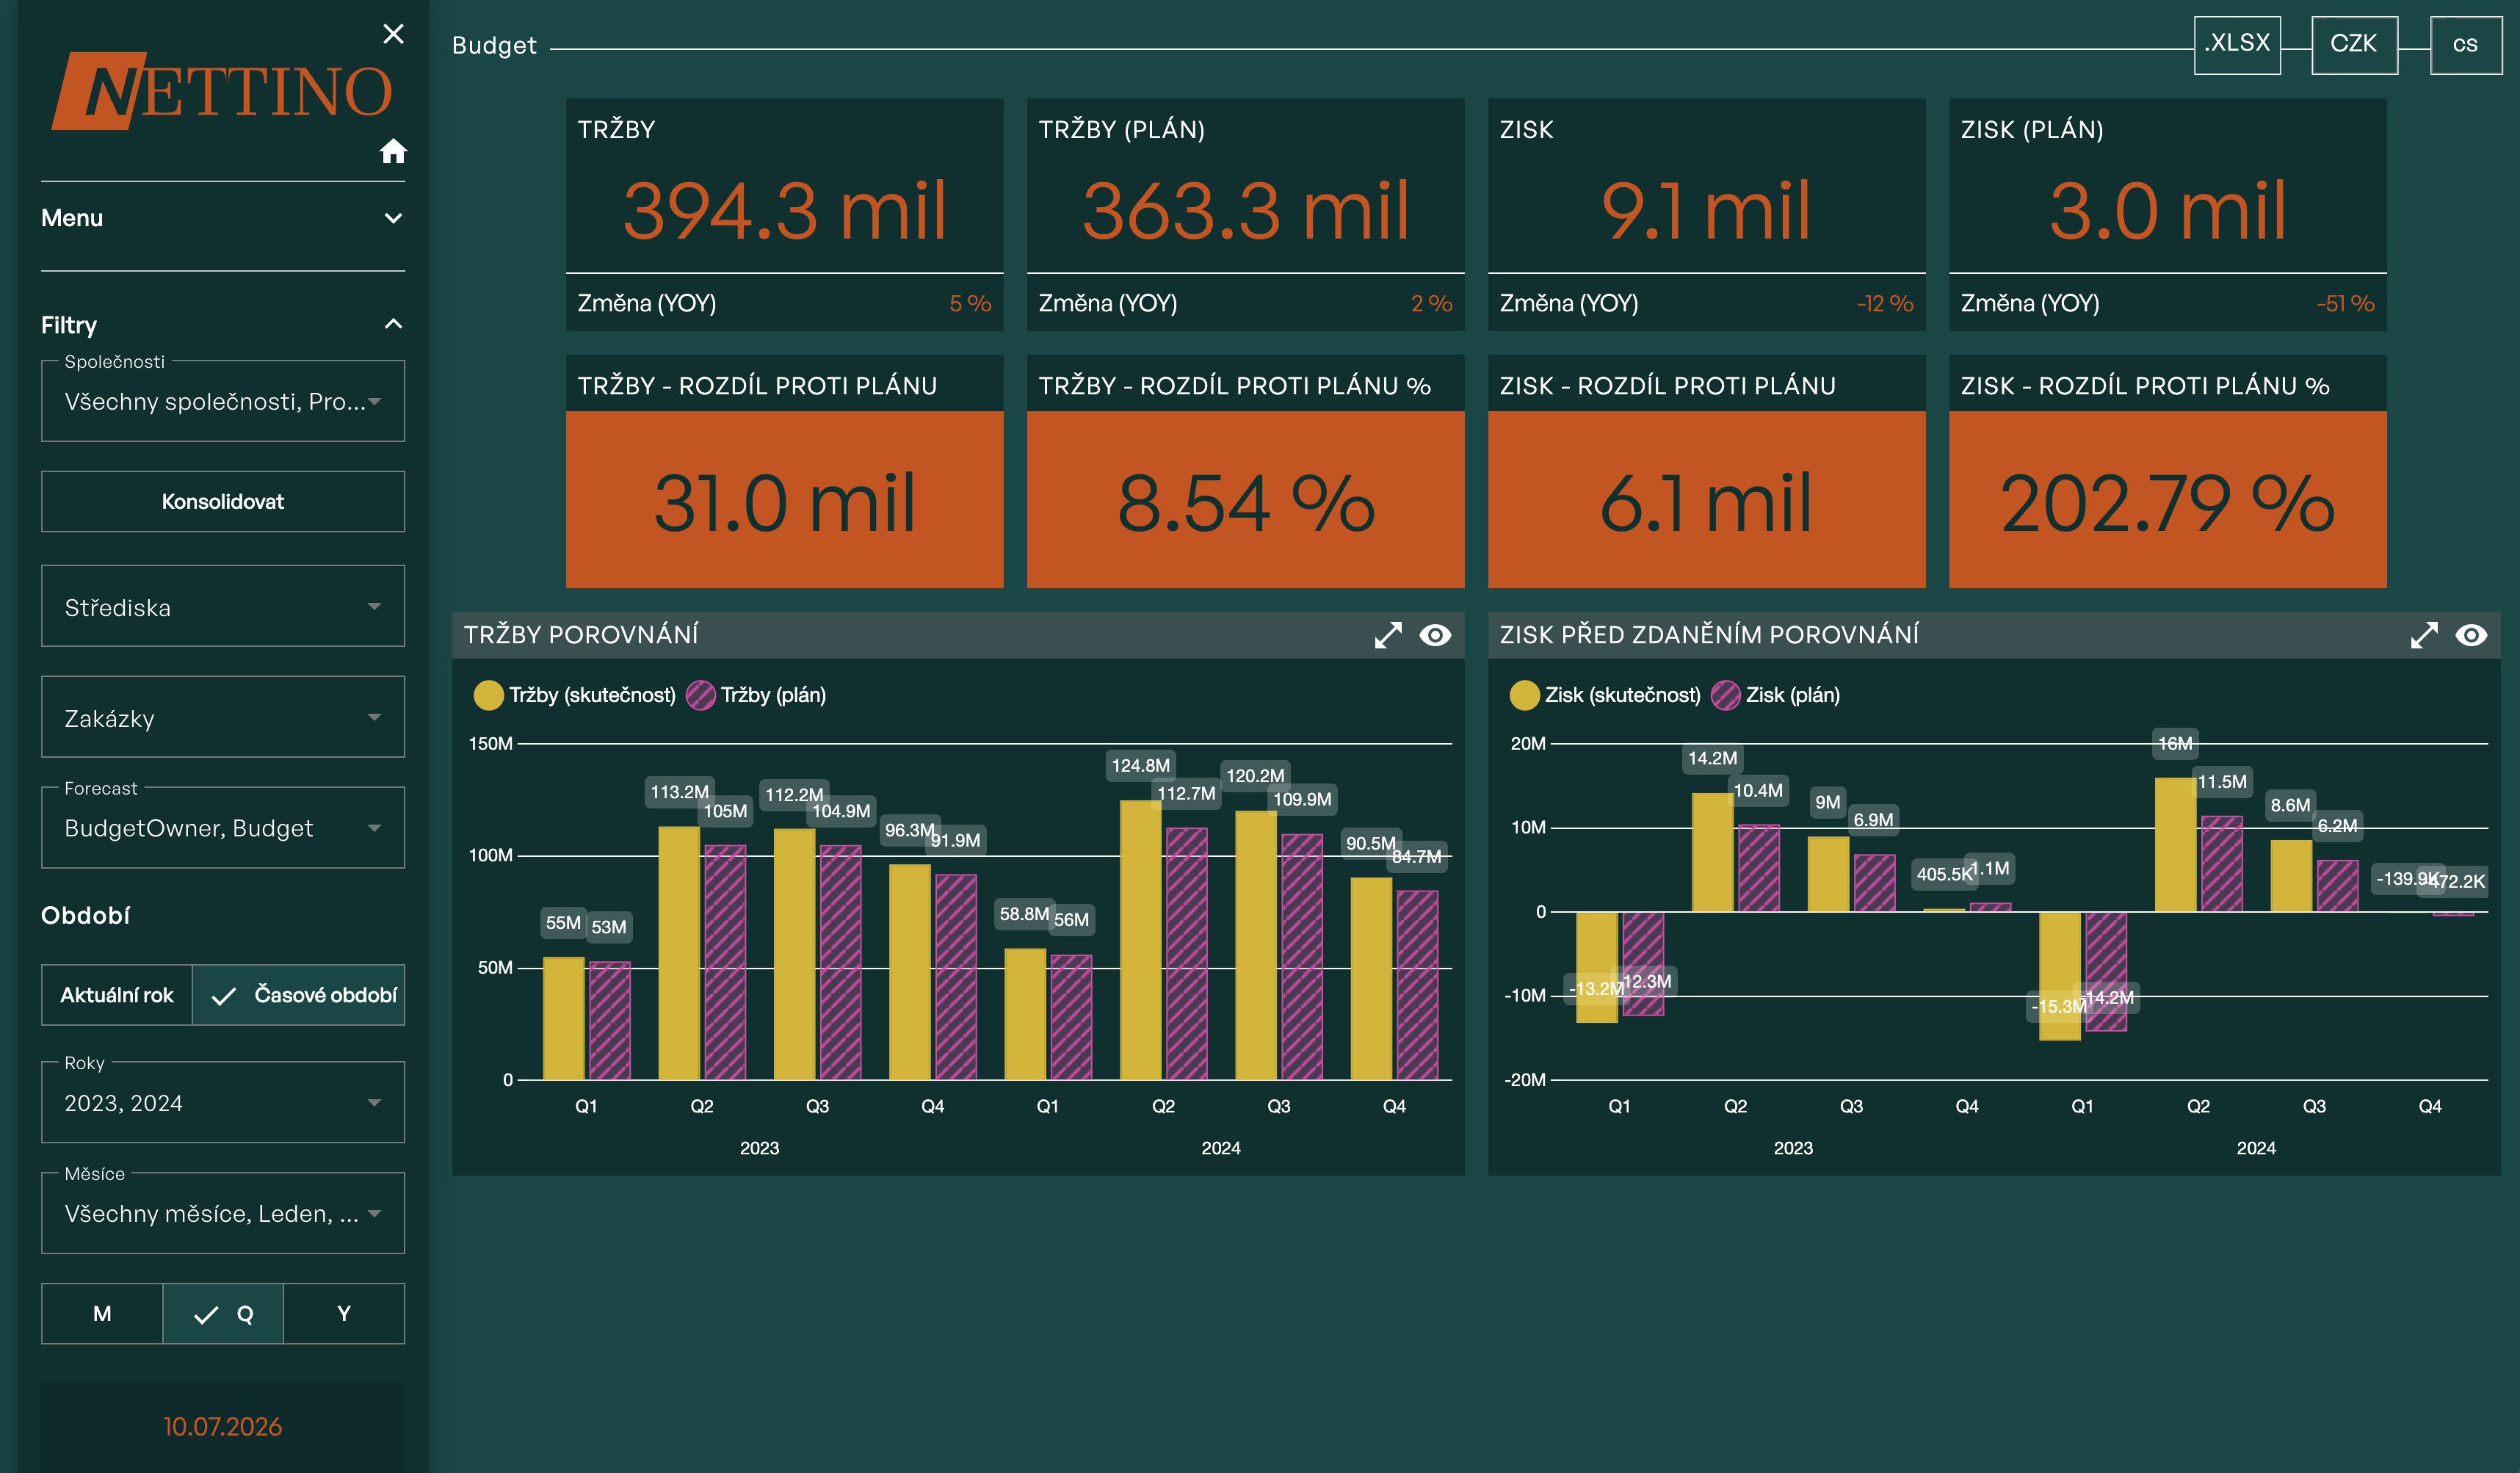Viewport: 2520px width, 1473px height.
Task: Click the cs language button
Action: pyautogui.click(x=2465, y=44)
